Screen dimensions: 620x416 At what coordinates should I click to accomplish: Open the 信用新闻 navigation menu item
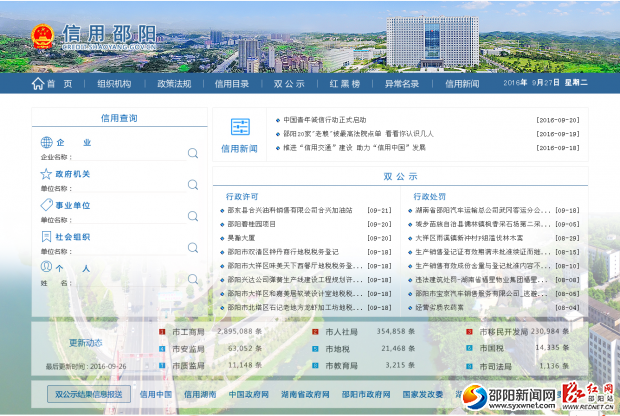click(462, 84)
